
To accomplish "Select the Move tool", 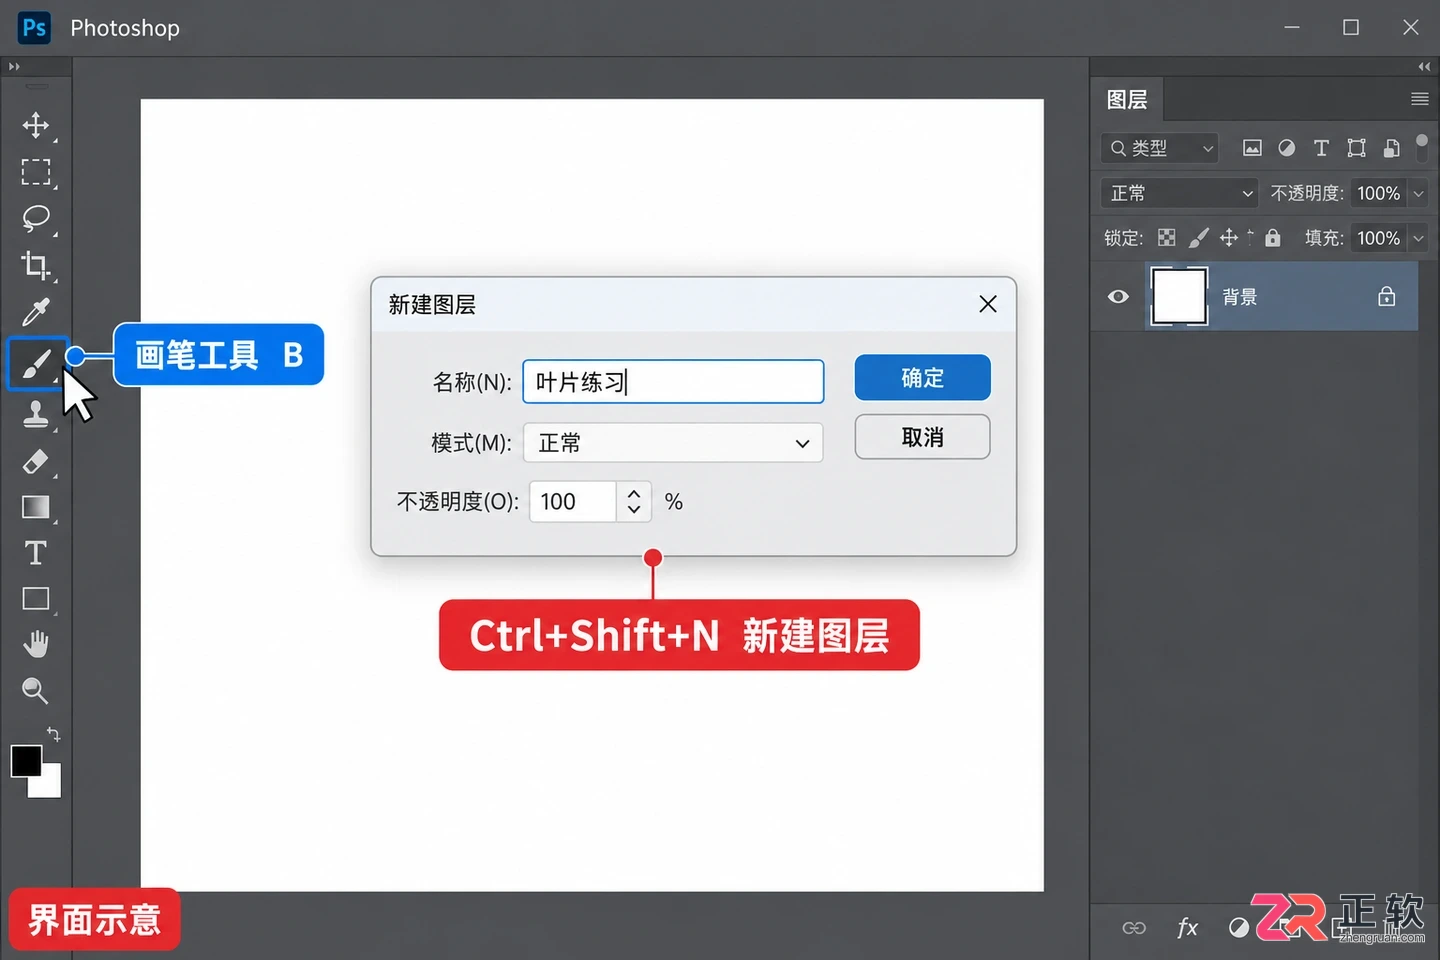I will pyautogui.click(x=36, y=125).
